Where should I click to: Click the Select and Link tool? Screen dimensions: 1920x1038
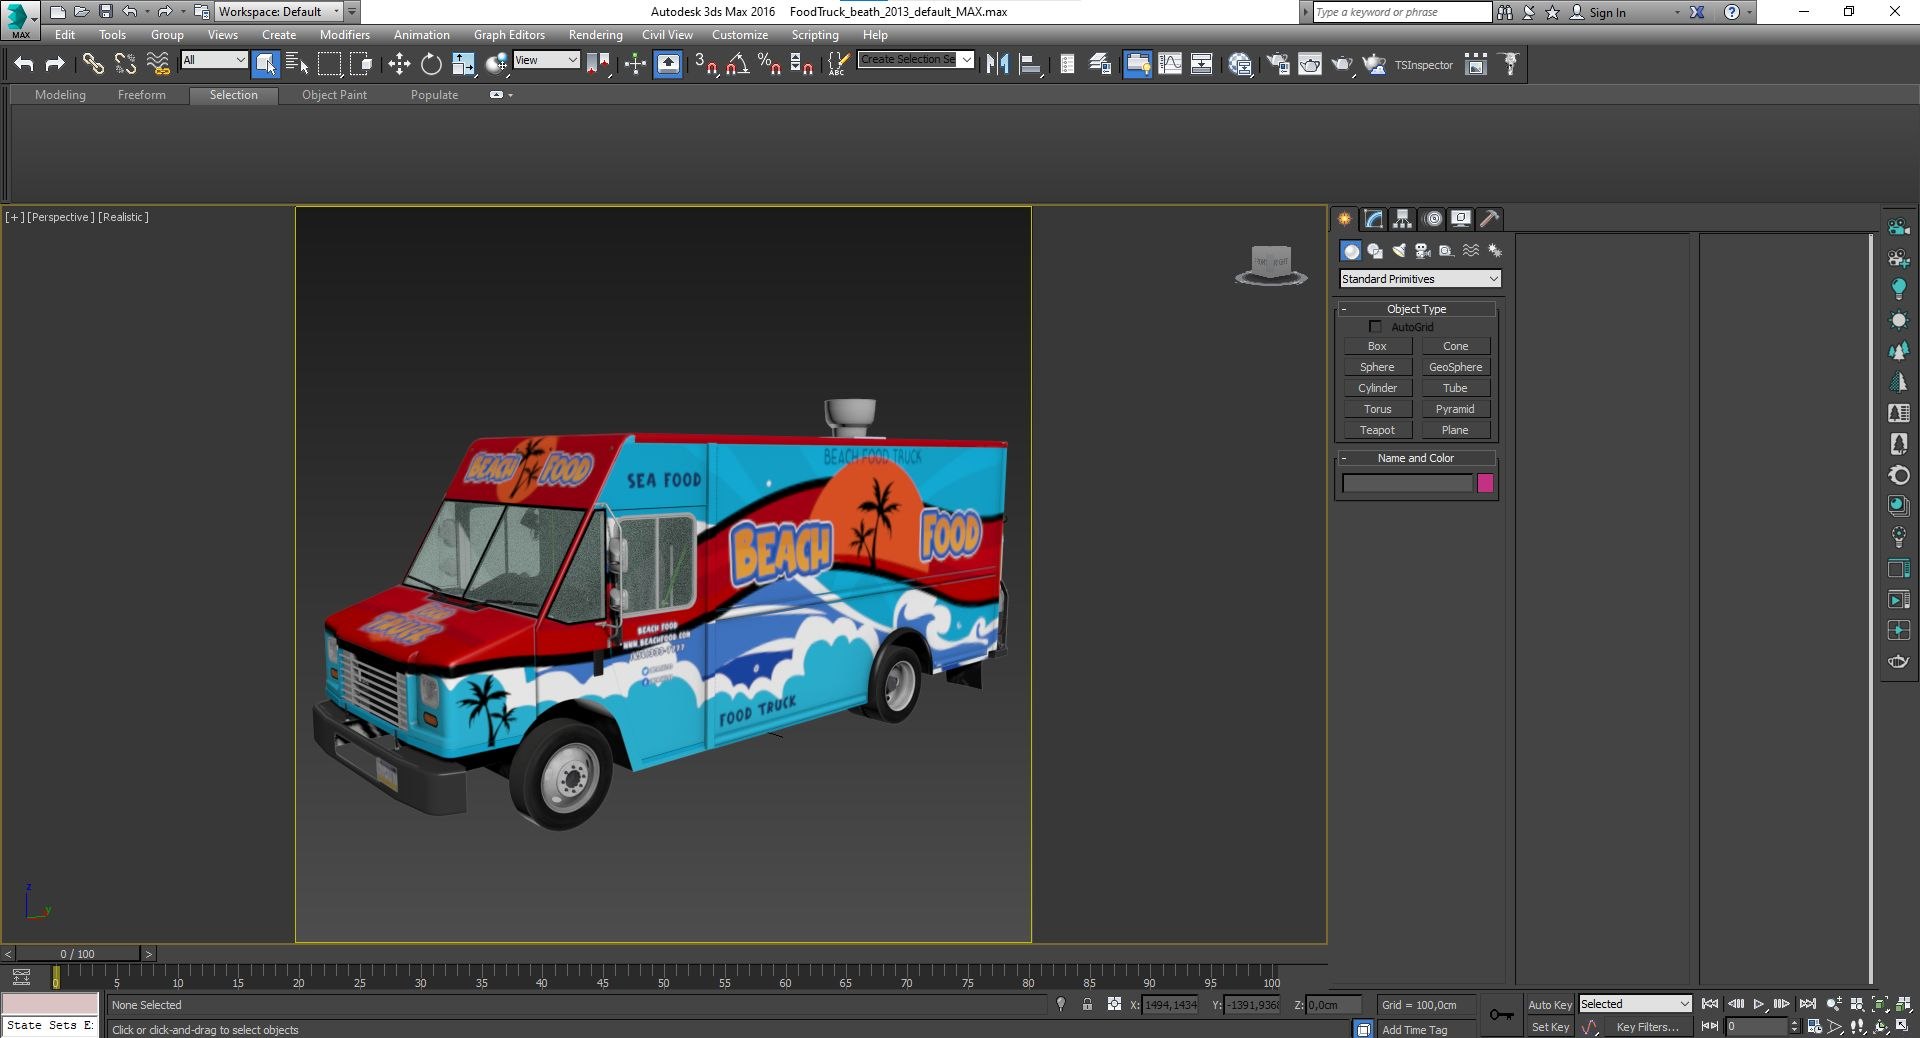(x=93, y=65)
